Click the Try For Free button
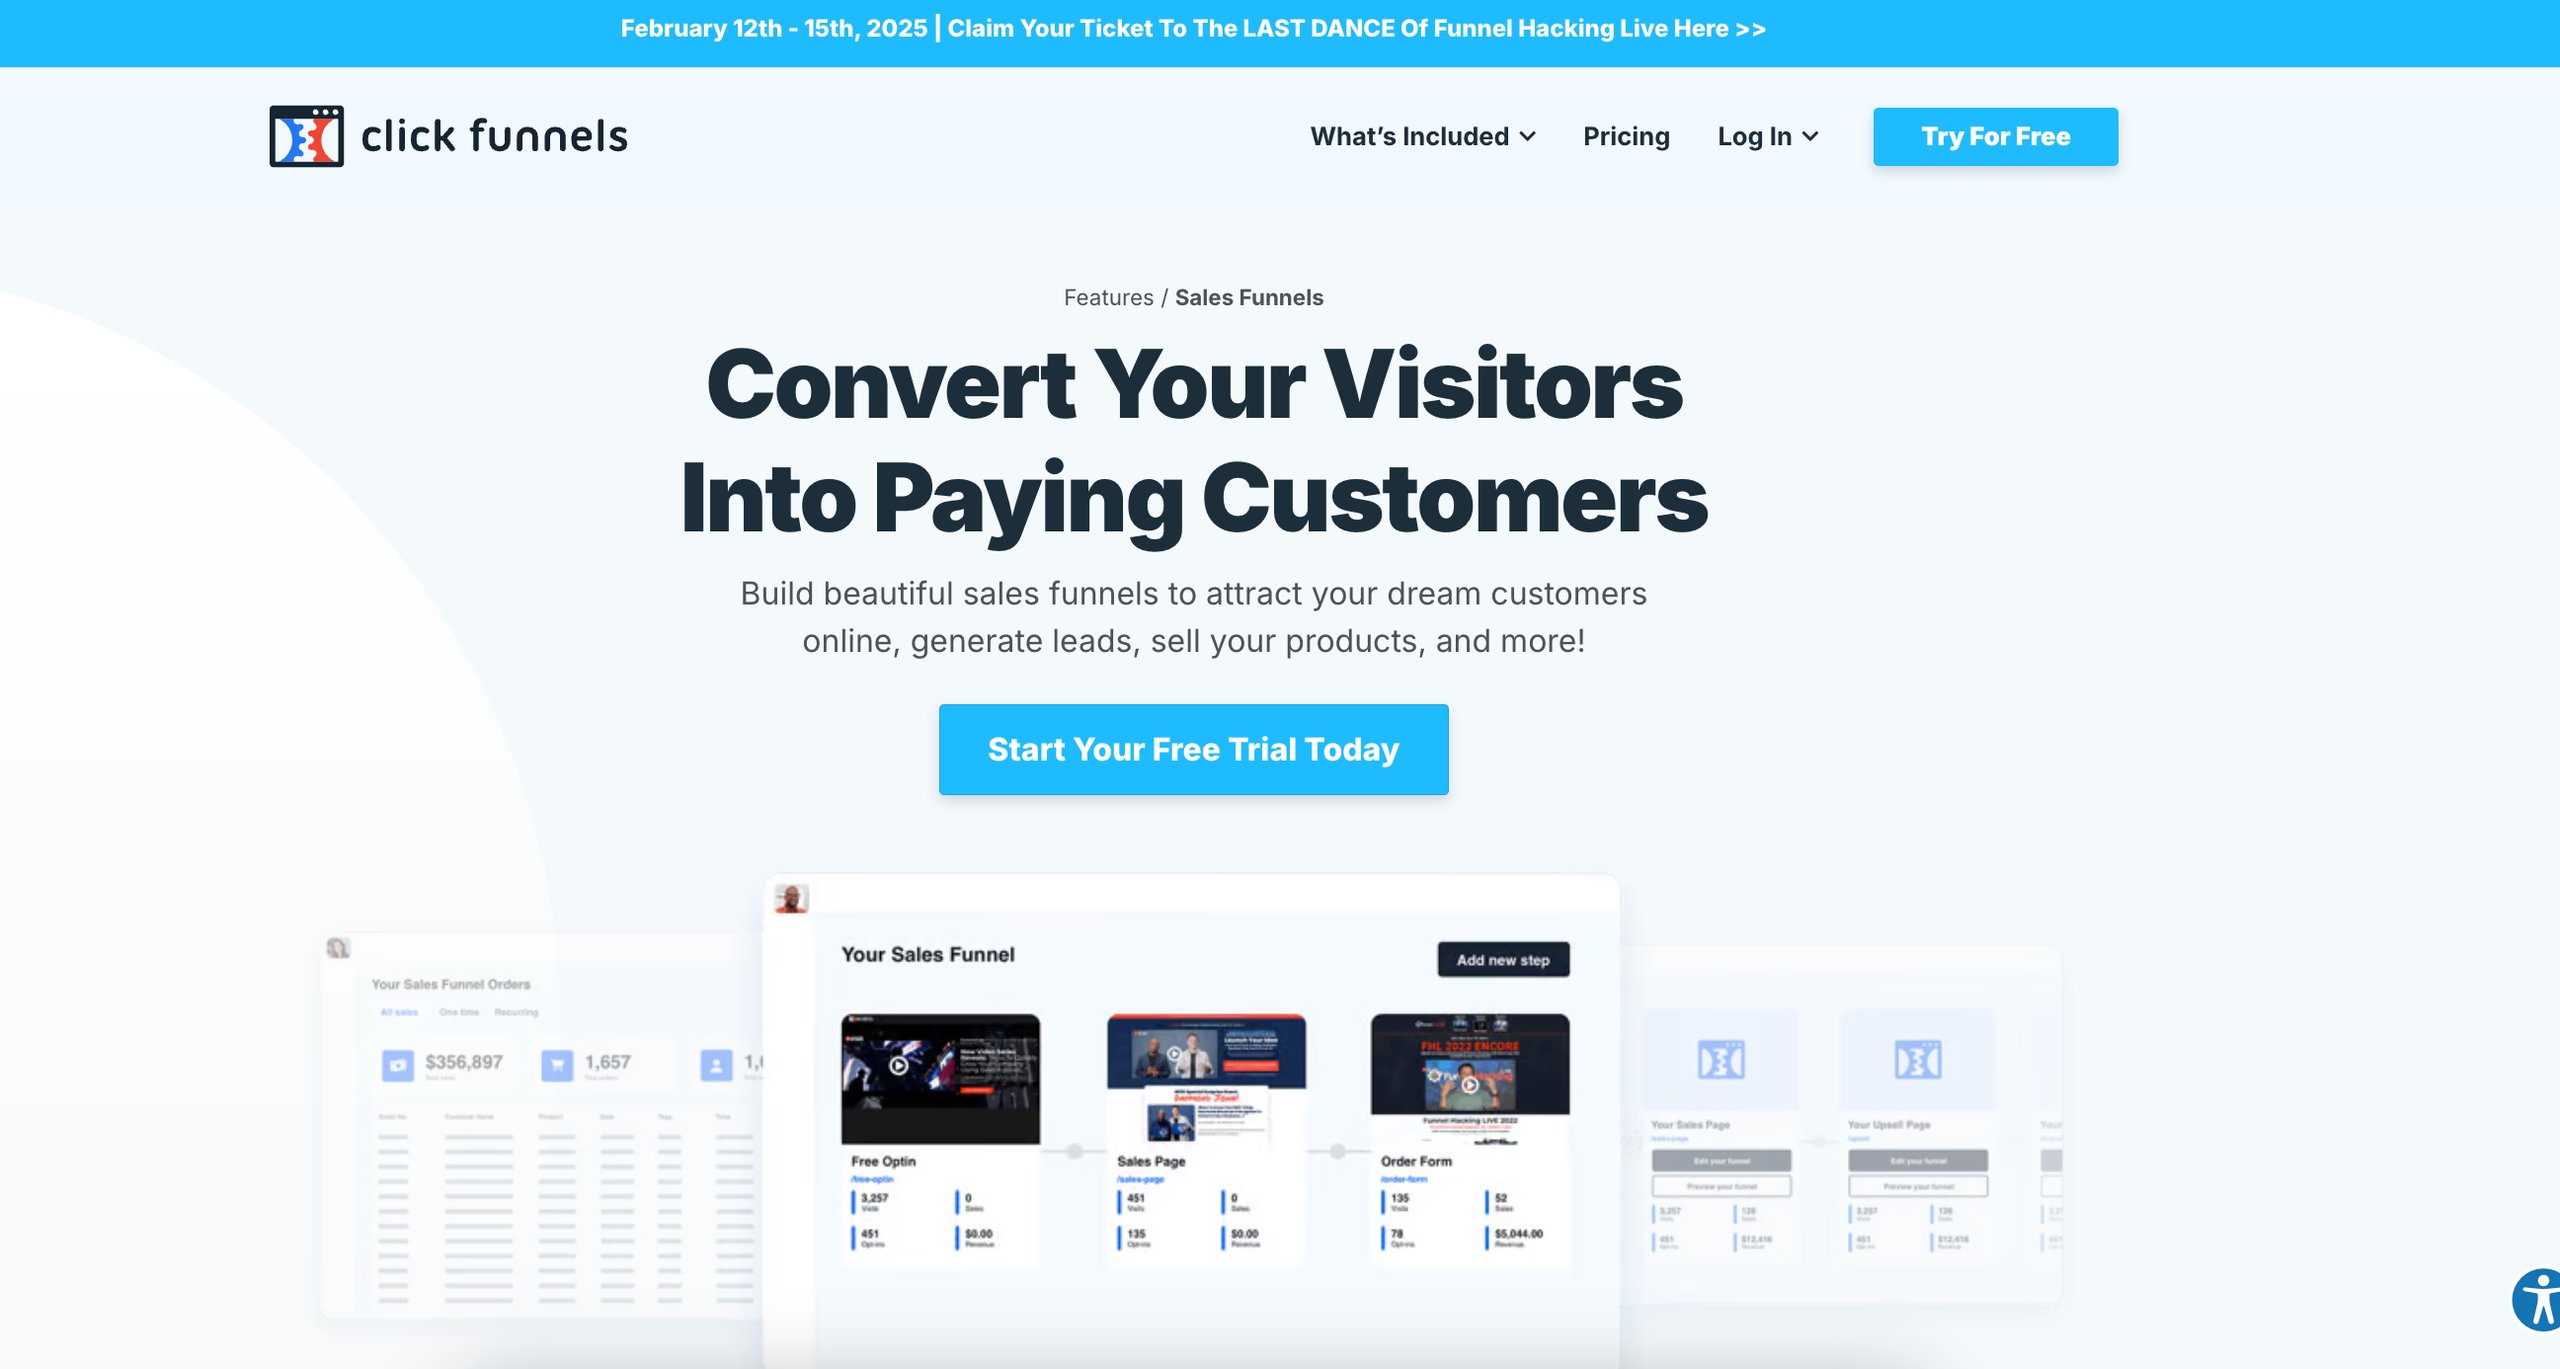This screenshot has width=2560, height=1369. click(1994, 137)
